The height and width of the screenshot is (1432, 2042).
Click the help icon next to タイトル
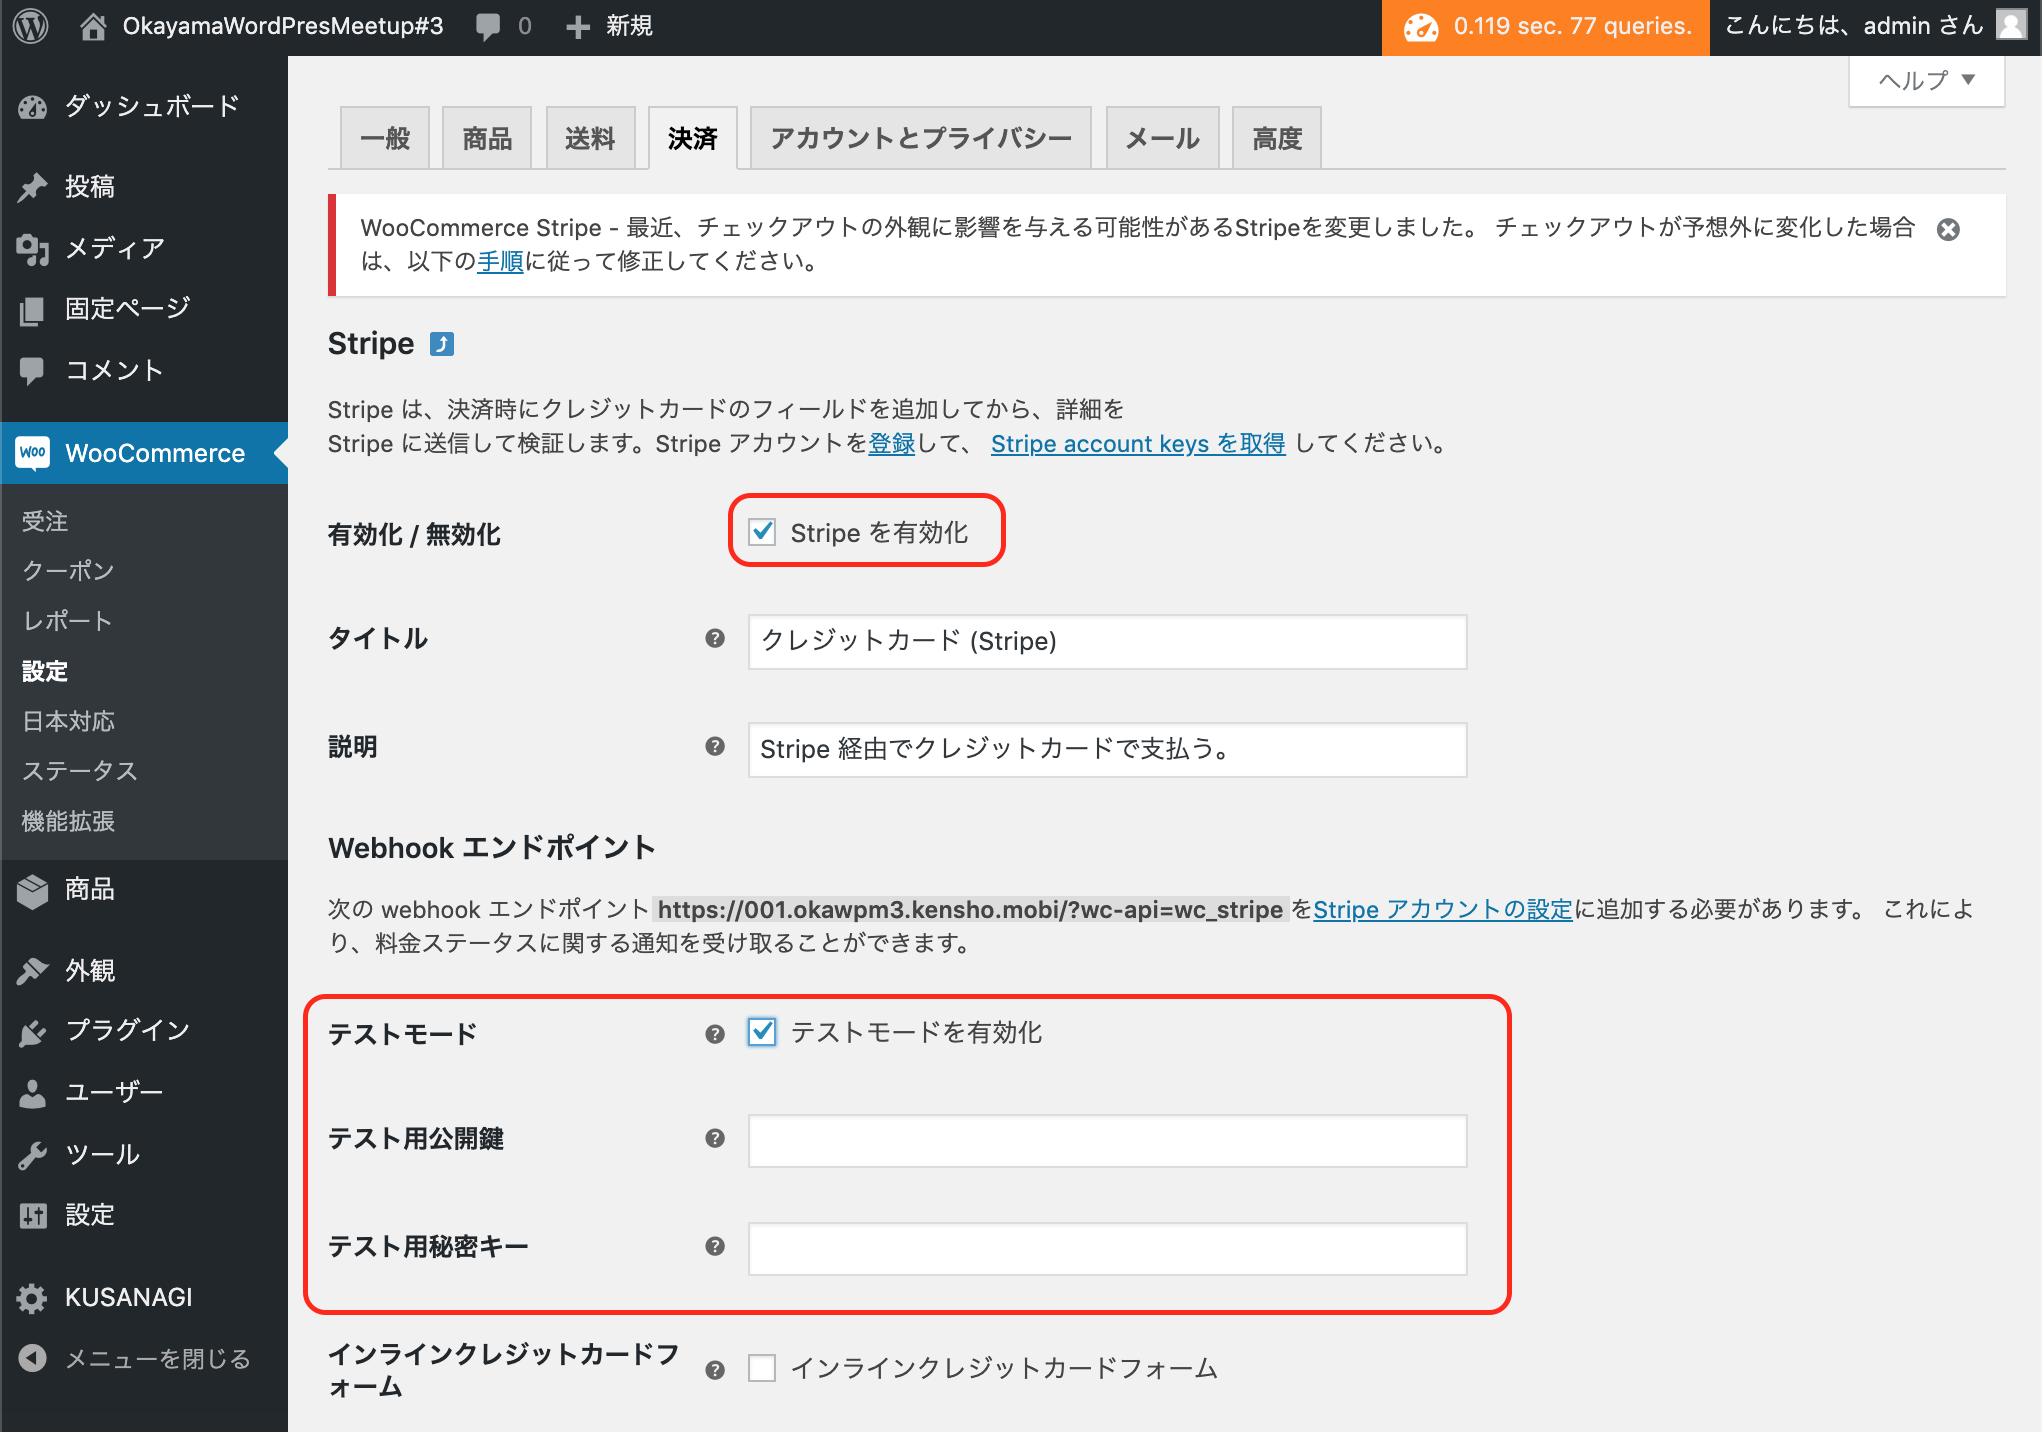coord(714,640)
